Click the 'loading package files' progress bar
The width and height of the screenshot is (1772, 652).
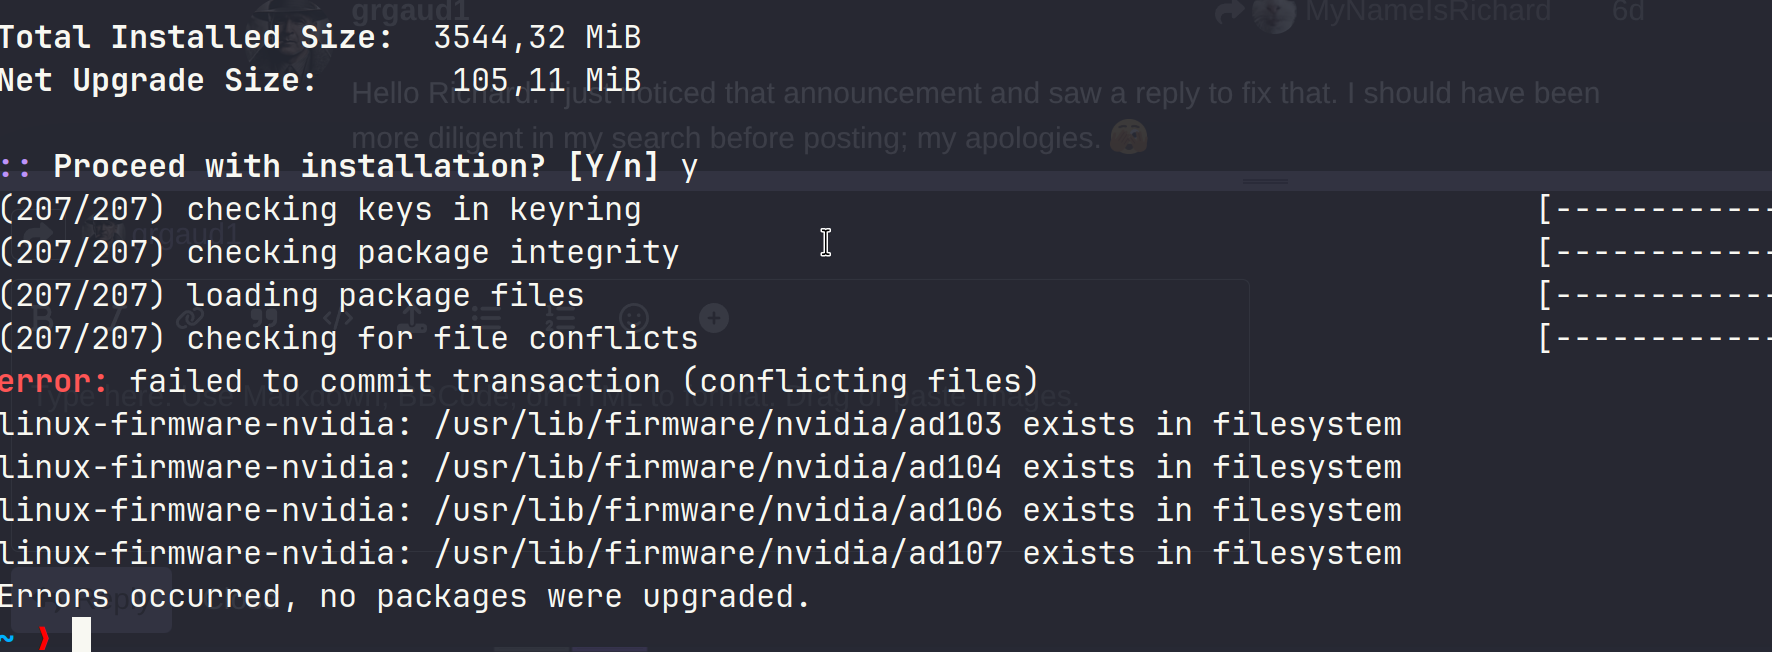(x=1655, y=296)
